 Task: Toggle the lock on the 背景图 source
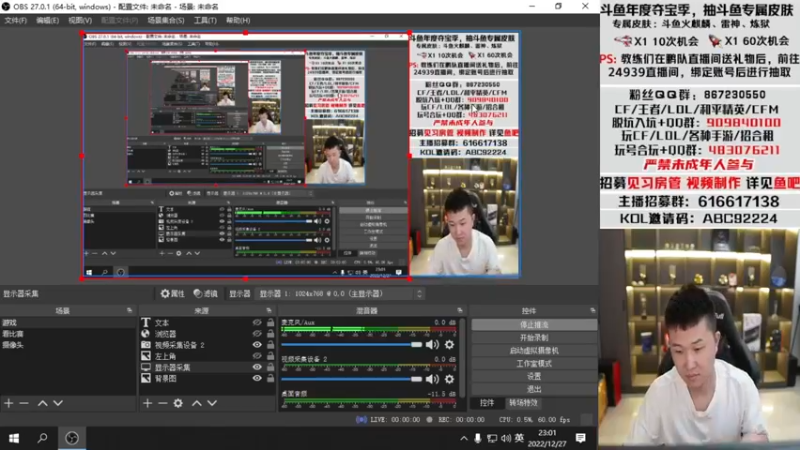click(x=270, y=379)
